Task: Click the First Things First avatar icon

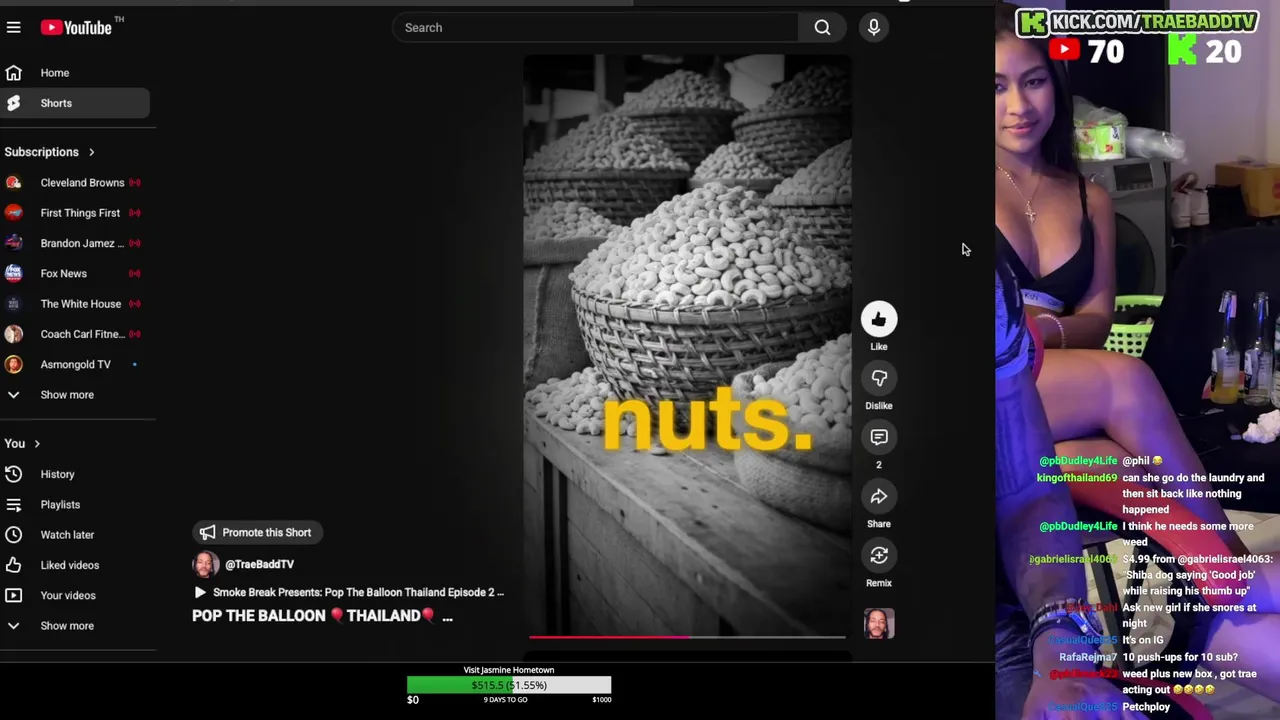Action: click(x=13, y=213)
